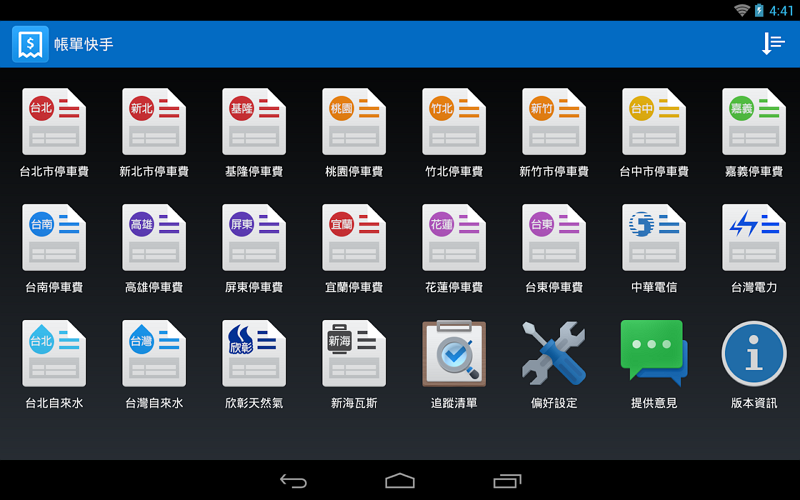Tap 提供意見 feedback chat icon
The width and height of the screenshot is (800, 500).
(x=654, y=354)
